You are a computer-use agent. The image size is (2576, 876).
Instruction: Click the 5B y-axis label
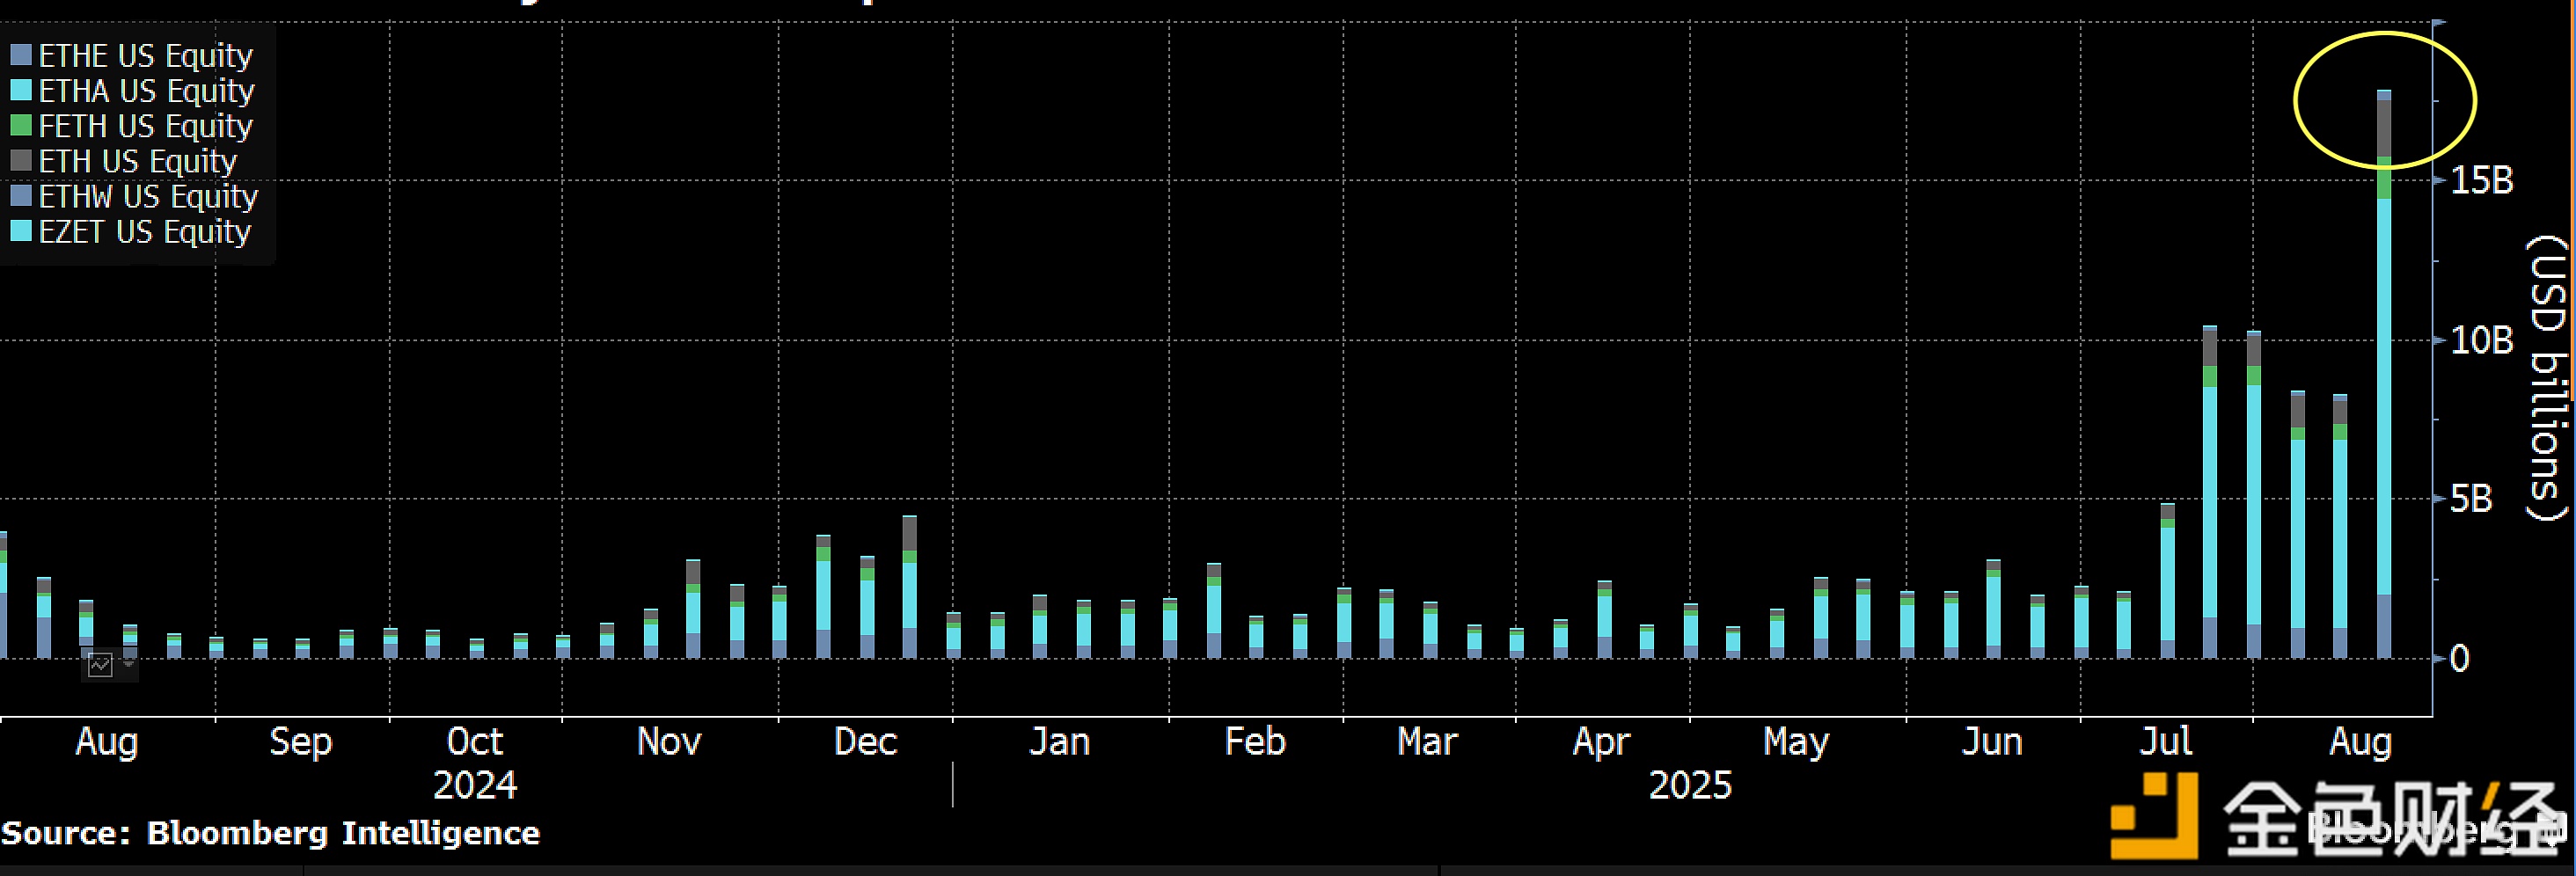[x=2471, y=499]
